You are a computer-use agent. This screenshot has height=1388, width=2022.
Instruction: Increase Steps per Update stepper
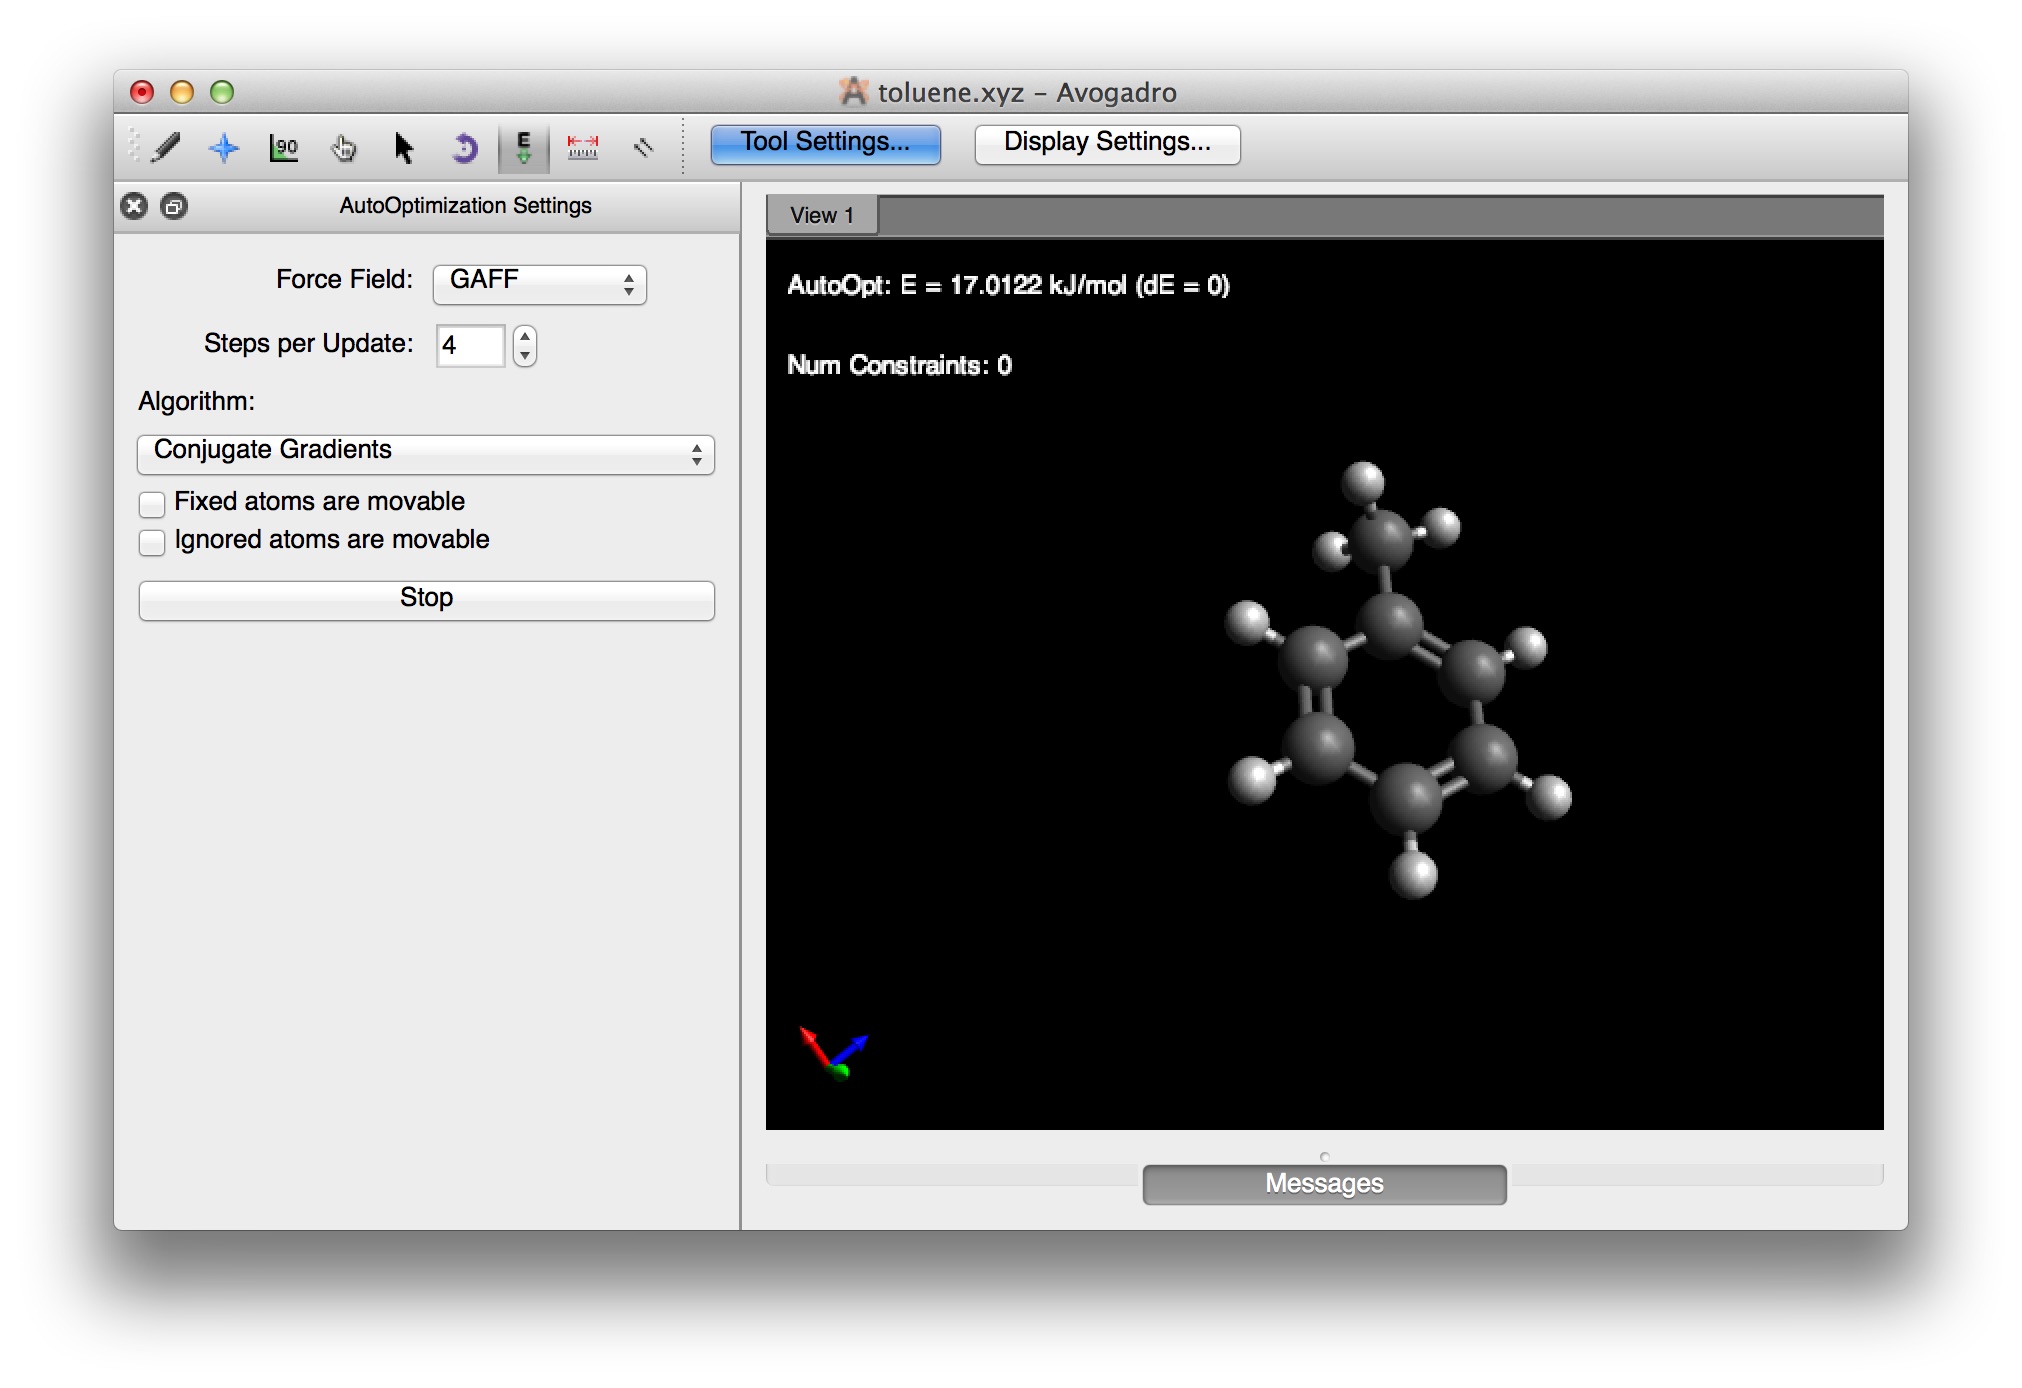pyautogui.click(x=525, y=336)
